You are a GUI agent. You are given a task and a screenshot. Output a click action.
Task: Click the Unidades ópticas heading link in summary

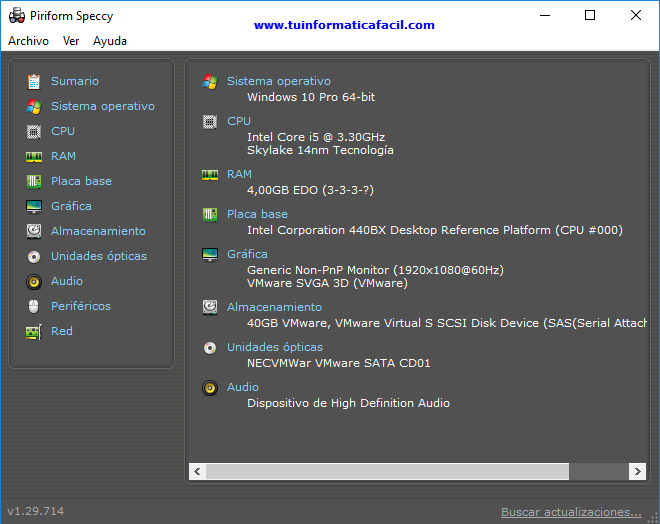(275, 347)
